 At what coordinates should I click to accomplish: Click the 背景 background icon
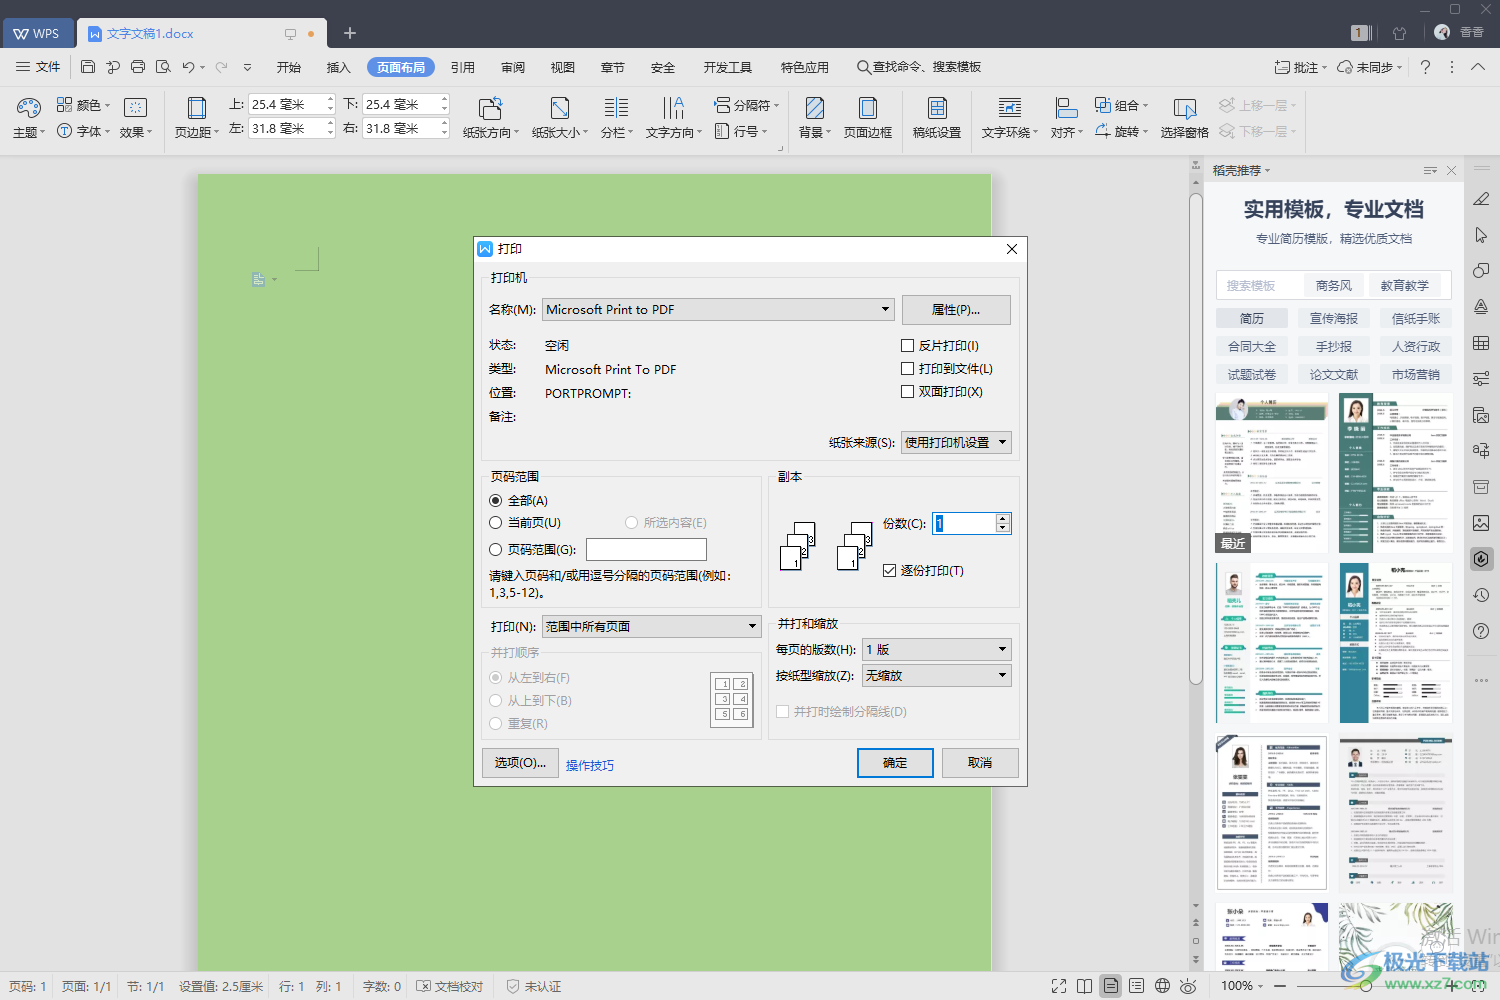coord(814,108)
